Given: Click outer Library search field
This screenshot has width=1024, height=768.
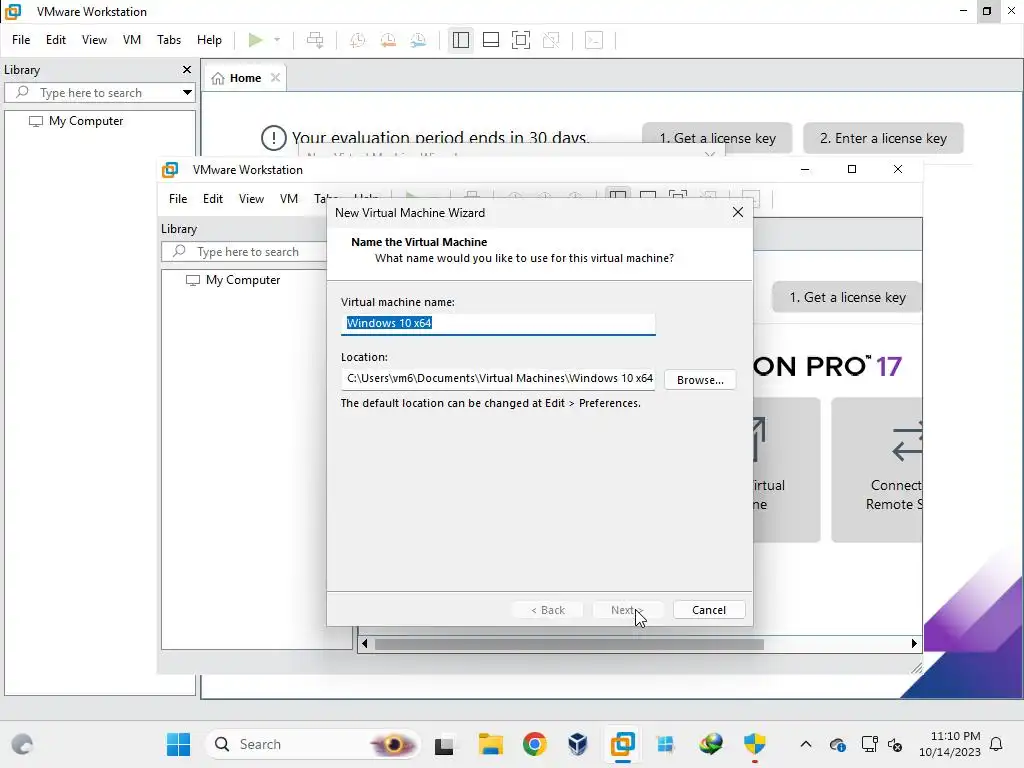Looking at the screenshot, I should click(98, 93).
